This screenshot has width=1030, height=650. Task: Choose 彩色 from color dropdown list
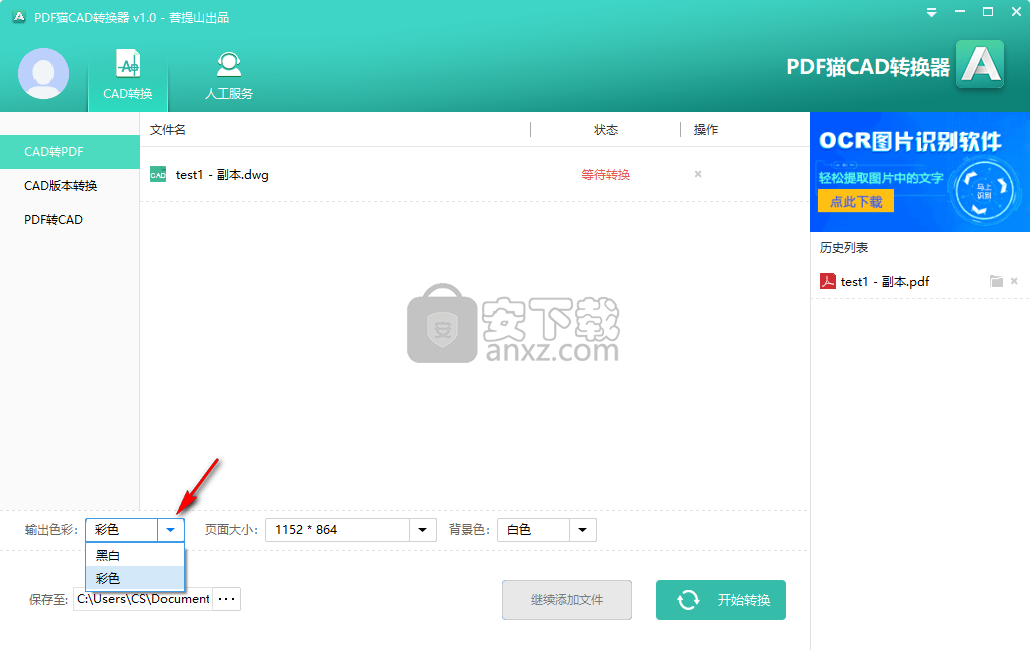coord(135,578)
